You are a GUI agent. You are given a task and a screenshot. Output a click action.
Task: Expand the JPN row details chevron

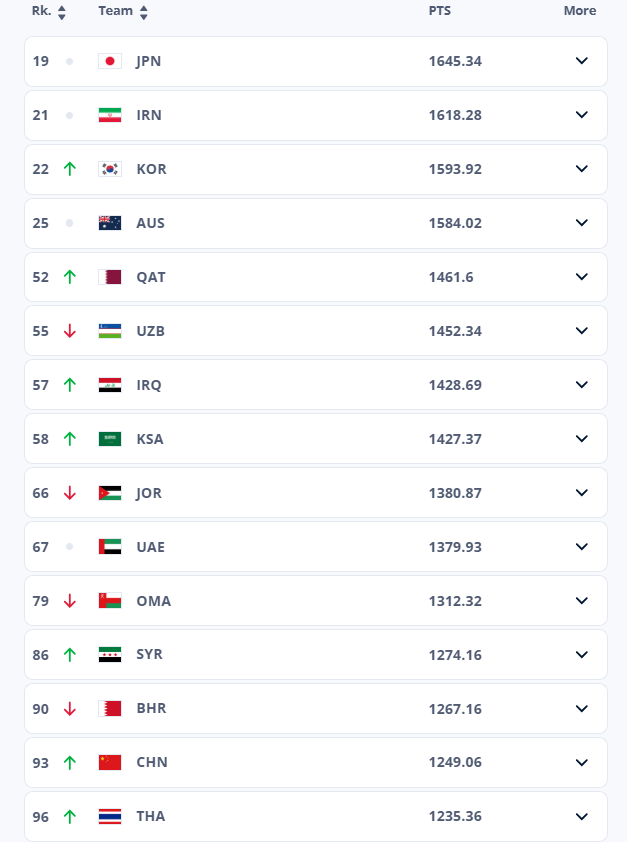582,61
